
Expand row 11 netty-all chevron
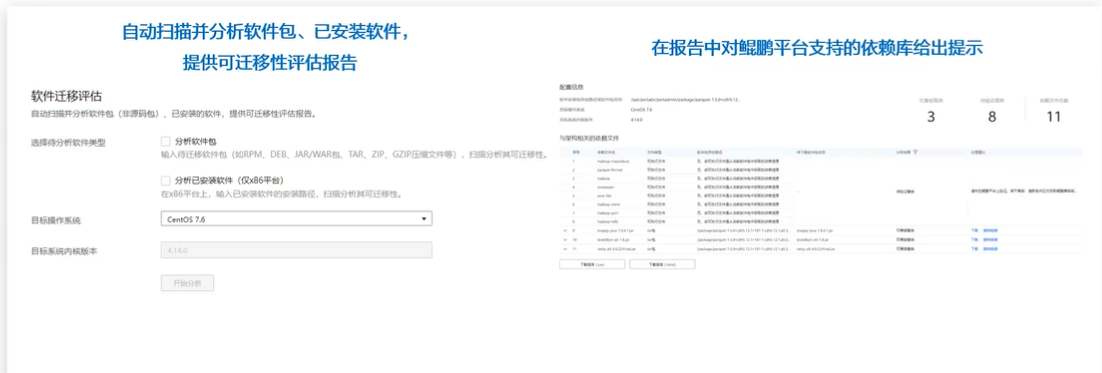[x=565, y=249]
